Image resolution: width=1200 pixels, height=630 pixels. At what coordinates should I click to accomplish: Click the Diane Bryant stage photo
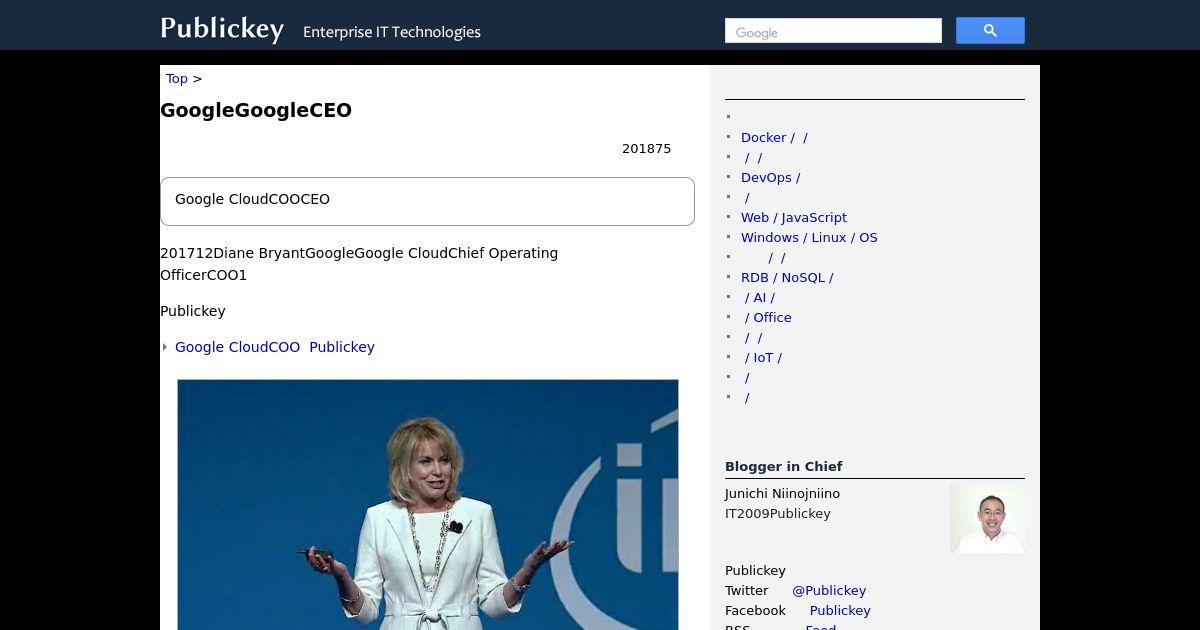[x=428, y=505]
